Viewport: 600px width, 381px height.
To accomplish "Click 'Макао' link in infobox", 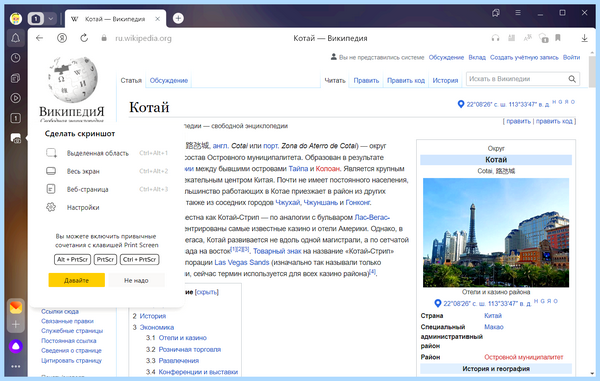I will pyautogui.click(x=494, y=327).
